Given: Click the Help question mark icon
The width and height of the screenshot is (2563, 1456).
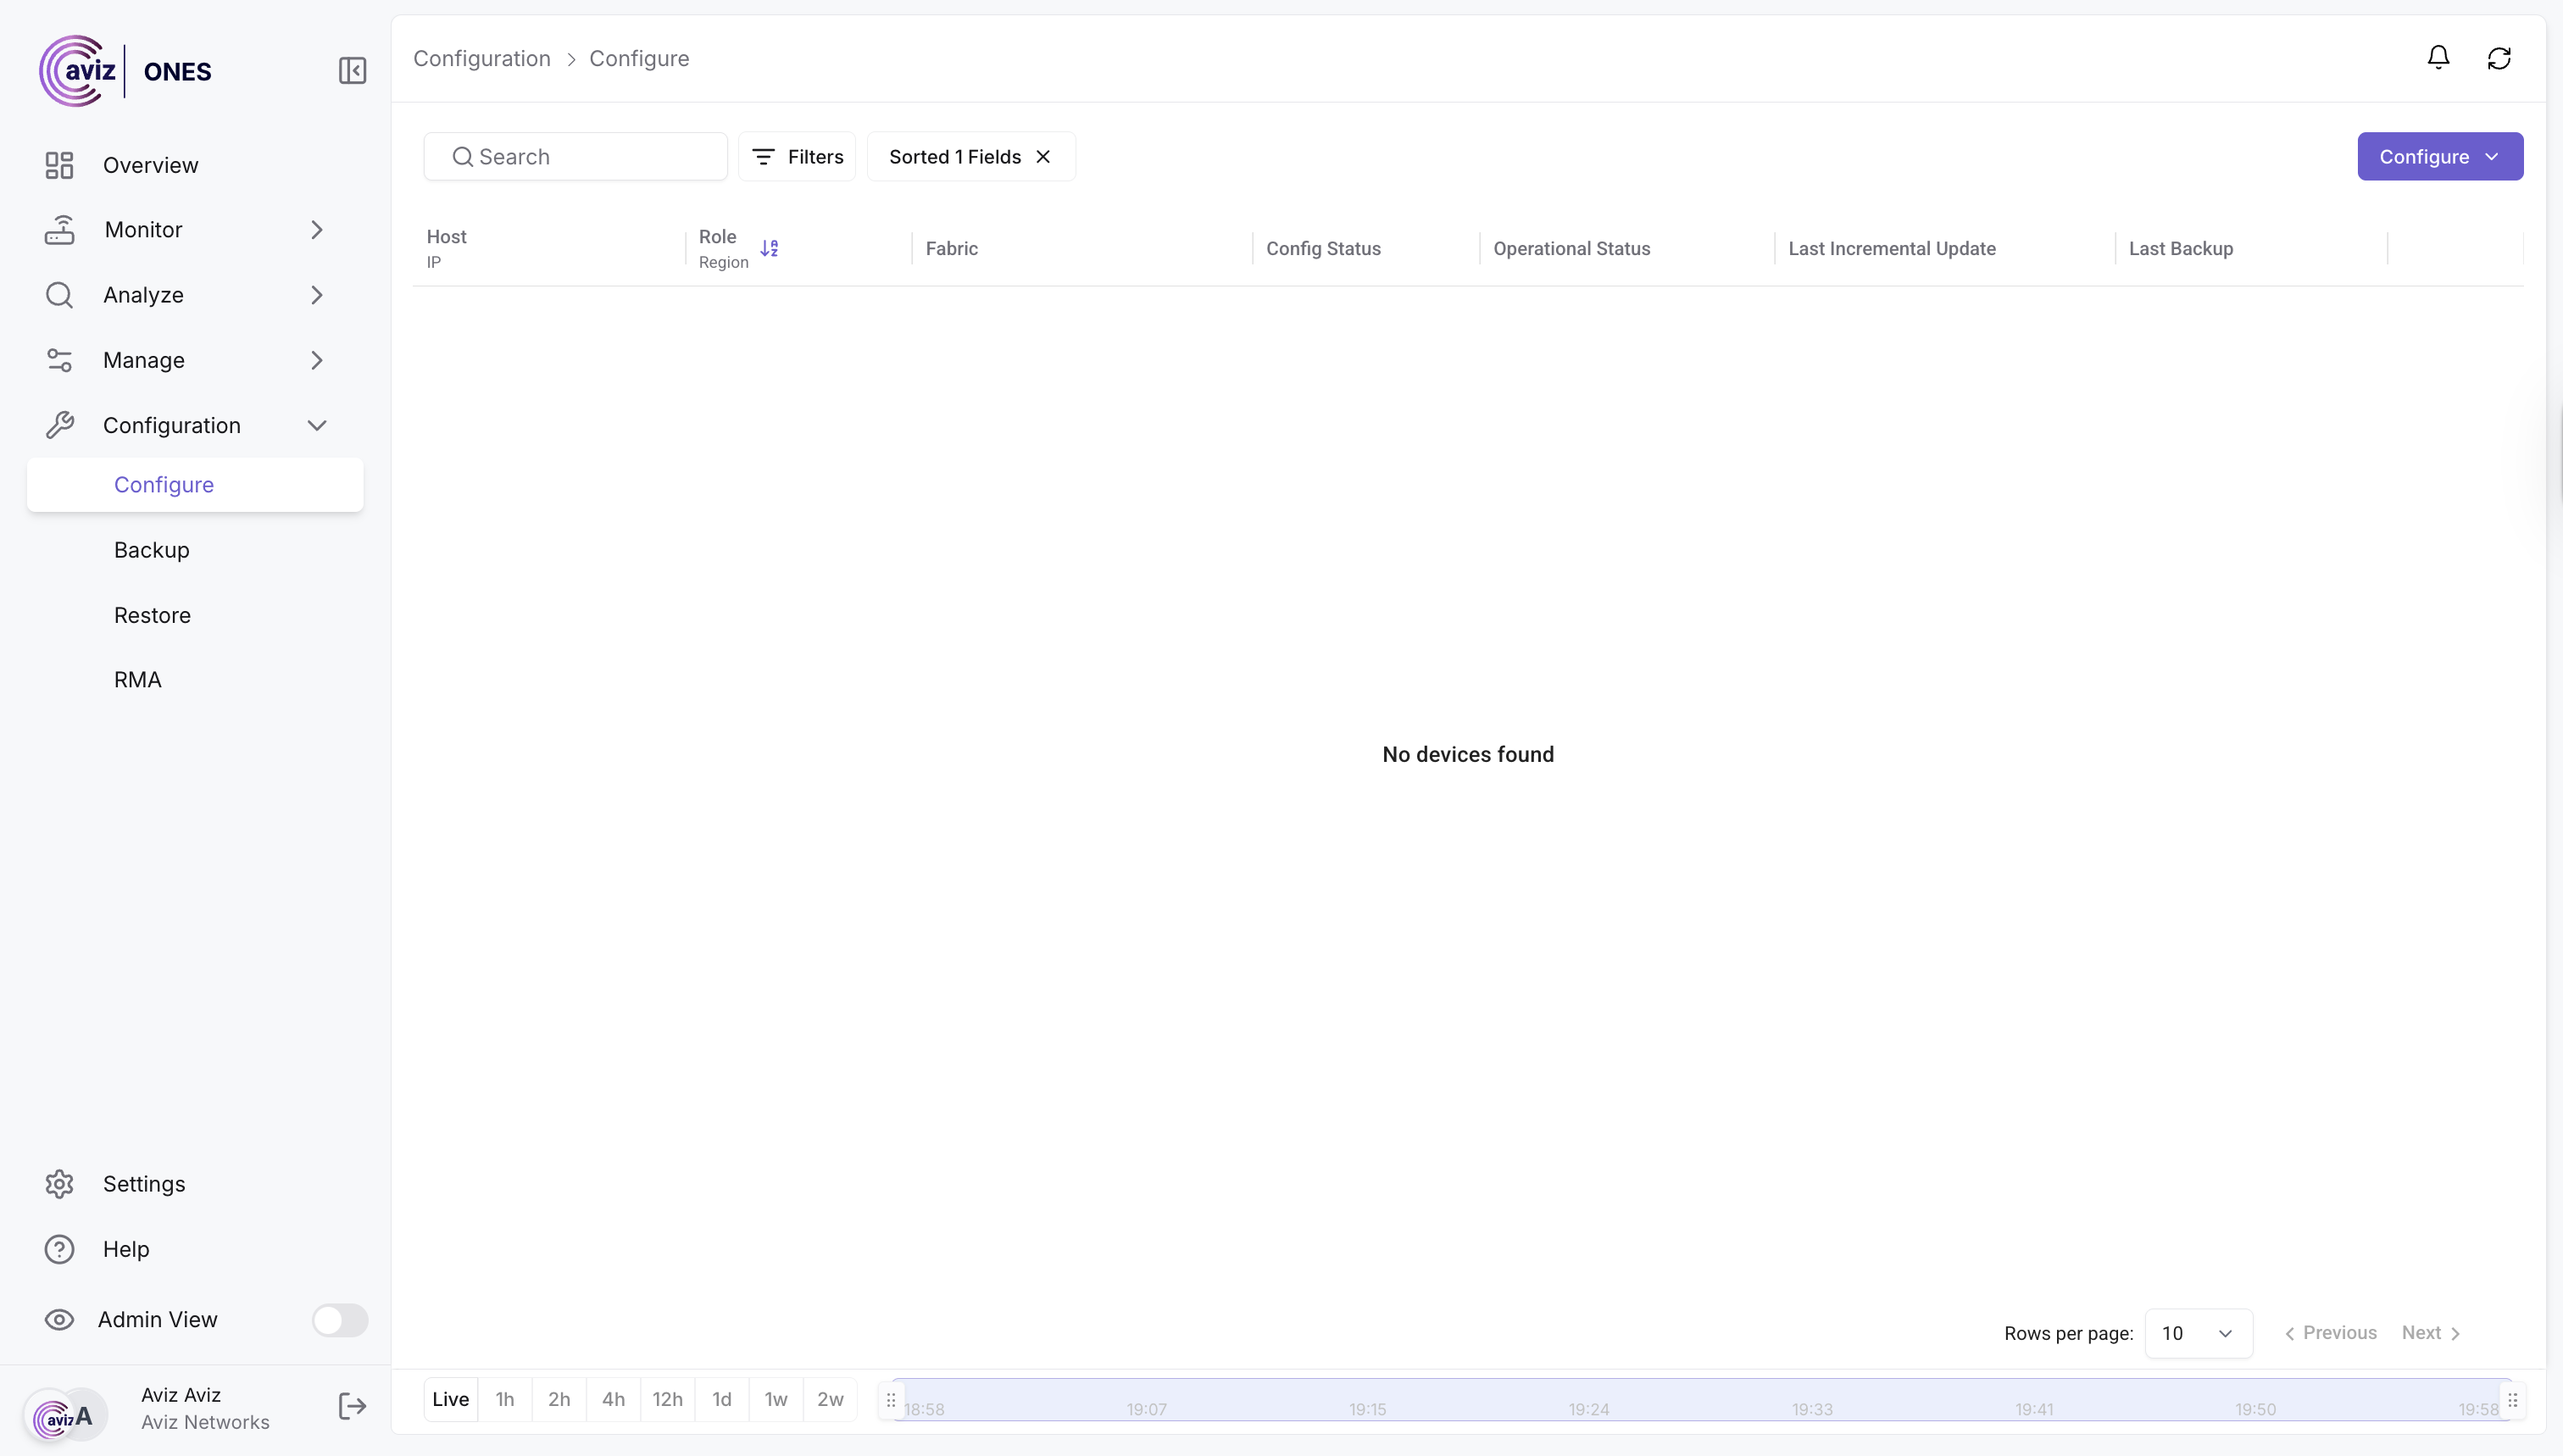Looking at the screenshot, I should tap(60, 1249).
